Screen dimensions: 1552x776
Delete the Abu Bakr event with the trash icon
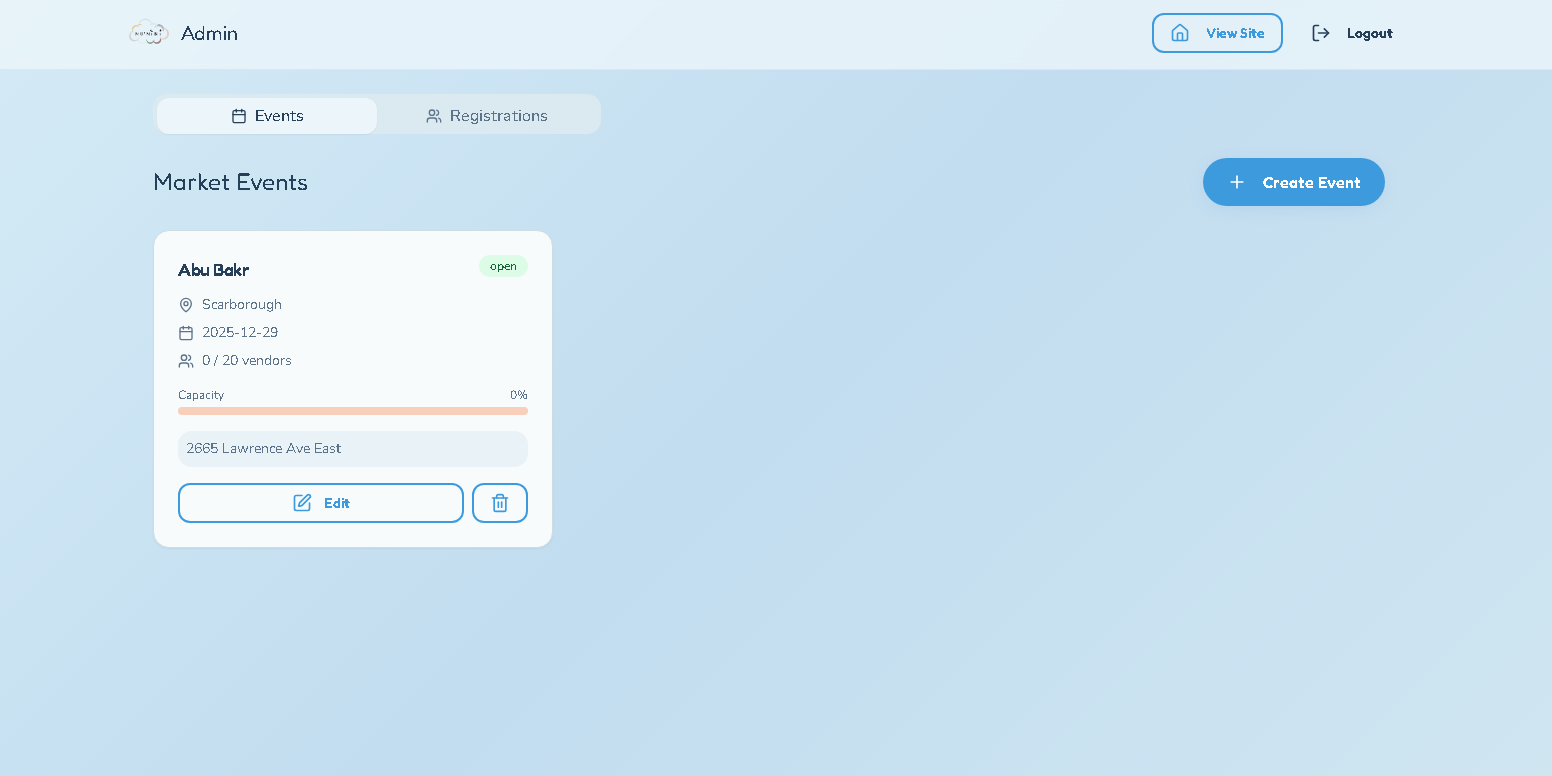click(500, 503)
